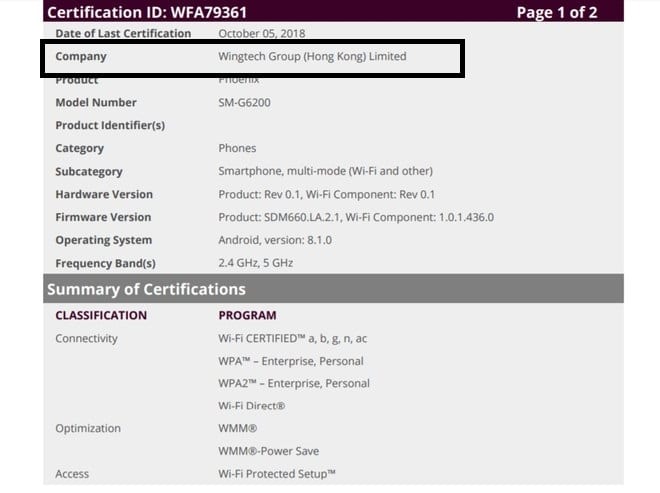
Task: Click the 'Operating System' label
Action: pos(104,240)
